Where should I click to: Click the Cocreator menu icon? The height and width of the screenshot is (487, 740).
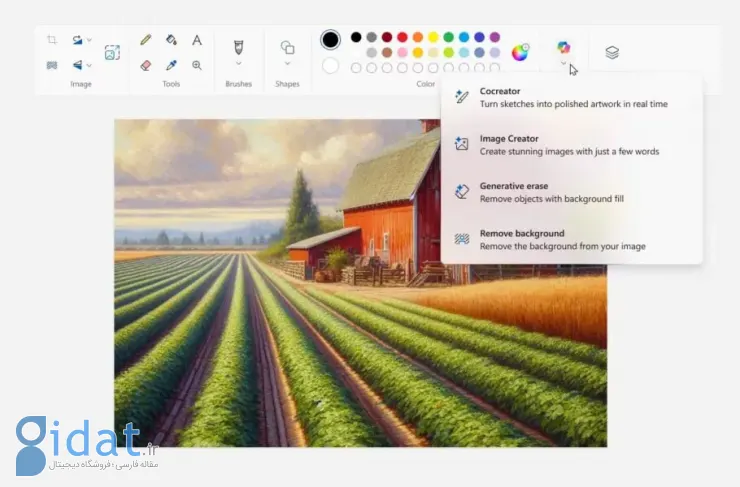click(x=462, y=97)
